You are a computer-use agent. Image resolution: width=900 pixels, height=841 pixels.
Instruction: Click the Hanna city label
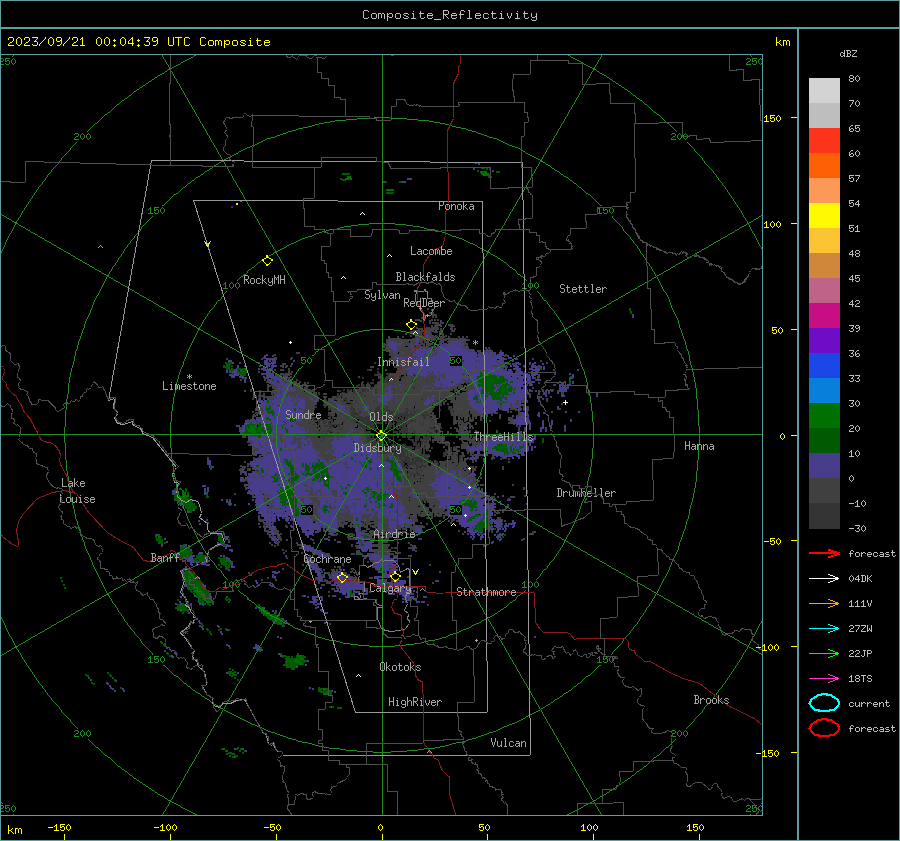coord(699,446)
